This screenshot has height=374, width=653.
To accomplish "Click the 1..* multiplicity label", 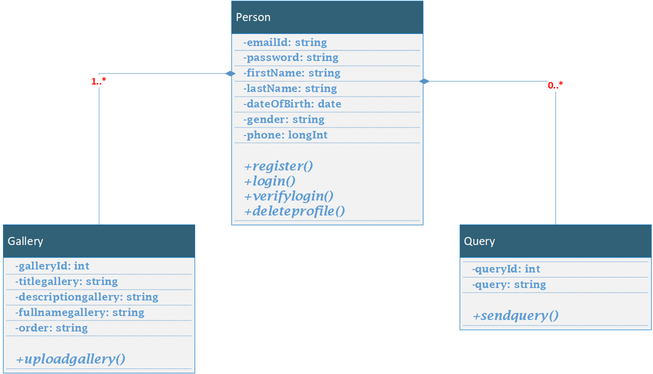I will click(99, 81).
